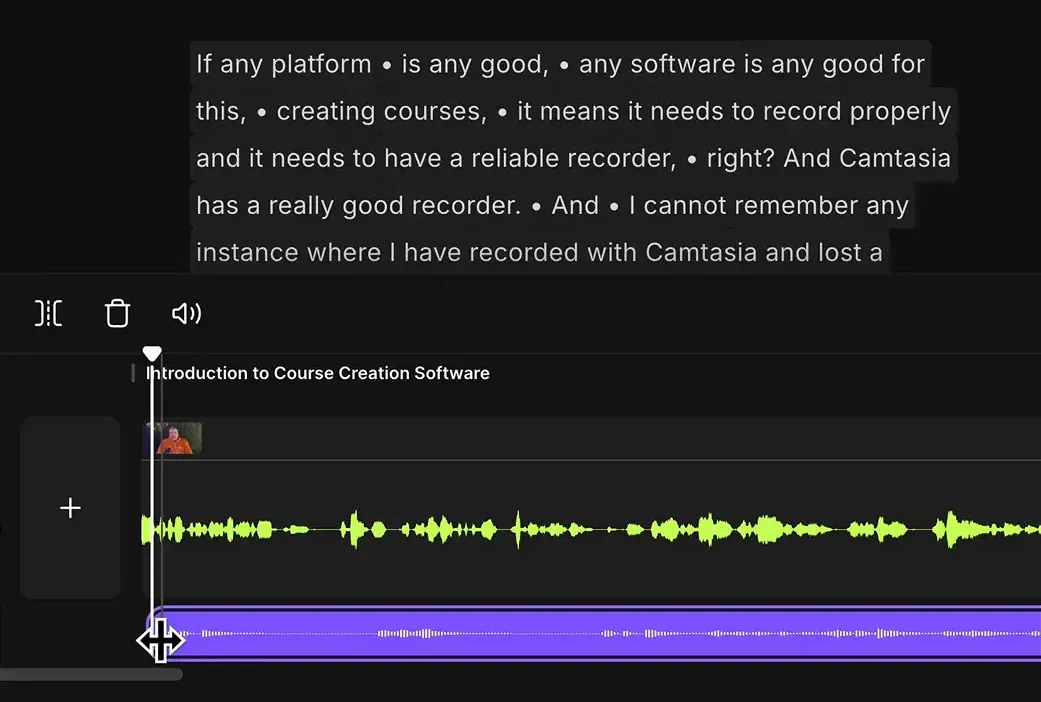Click the video thumbnail on the timeline
Screen dimensions: 1041x702
pos(173,437)
